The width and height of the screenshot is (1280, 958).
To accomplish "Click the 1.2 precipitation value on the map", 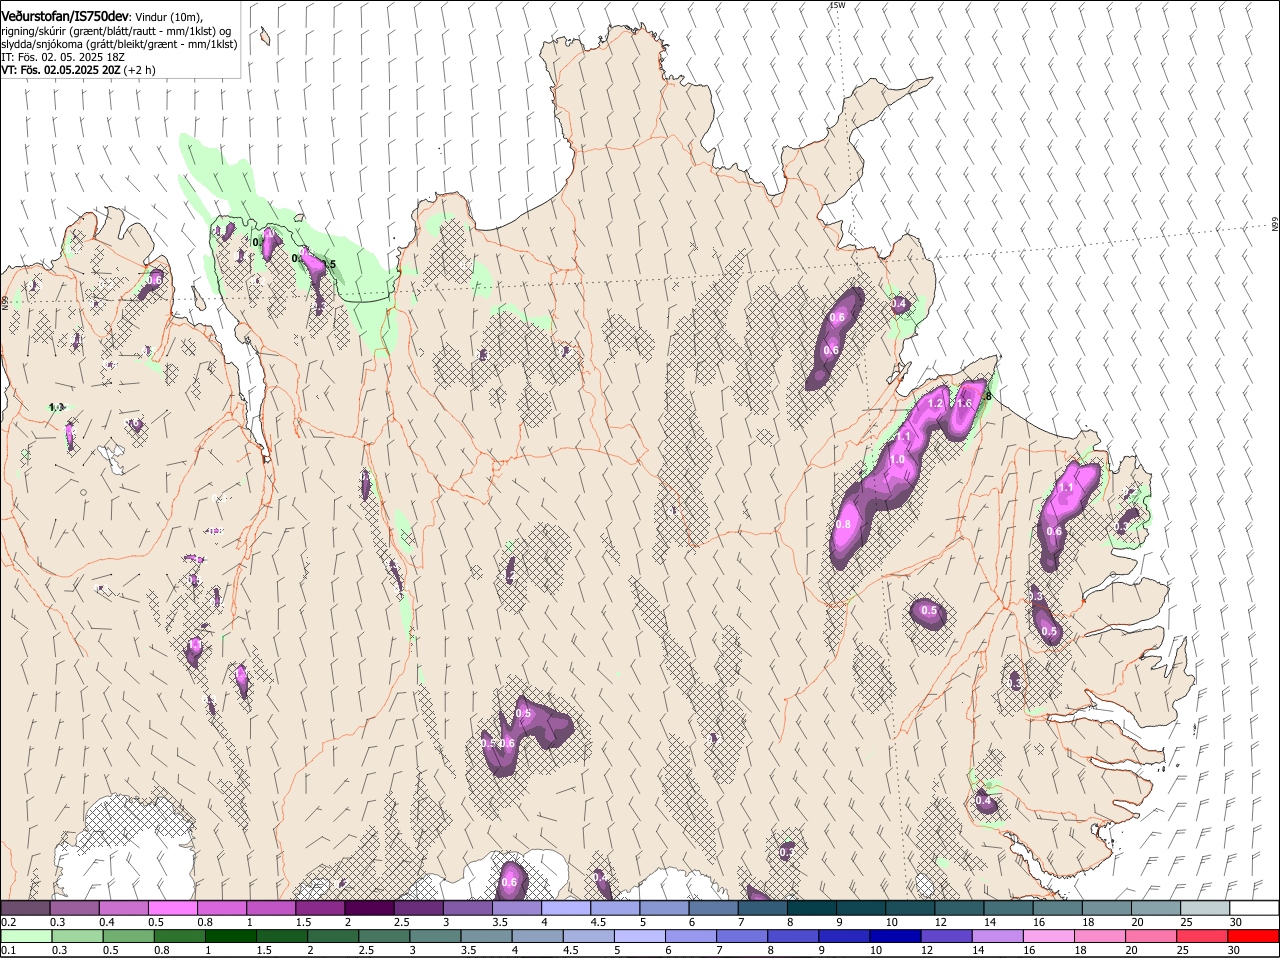I will (936, 403).
